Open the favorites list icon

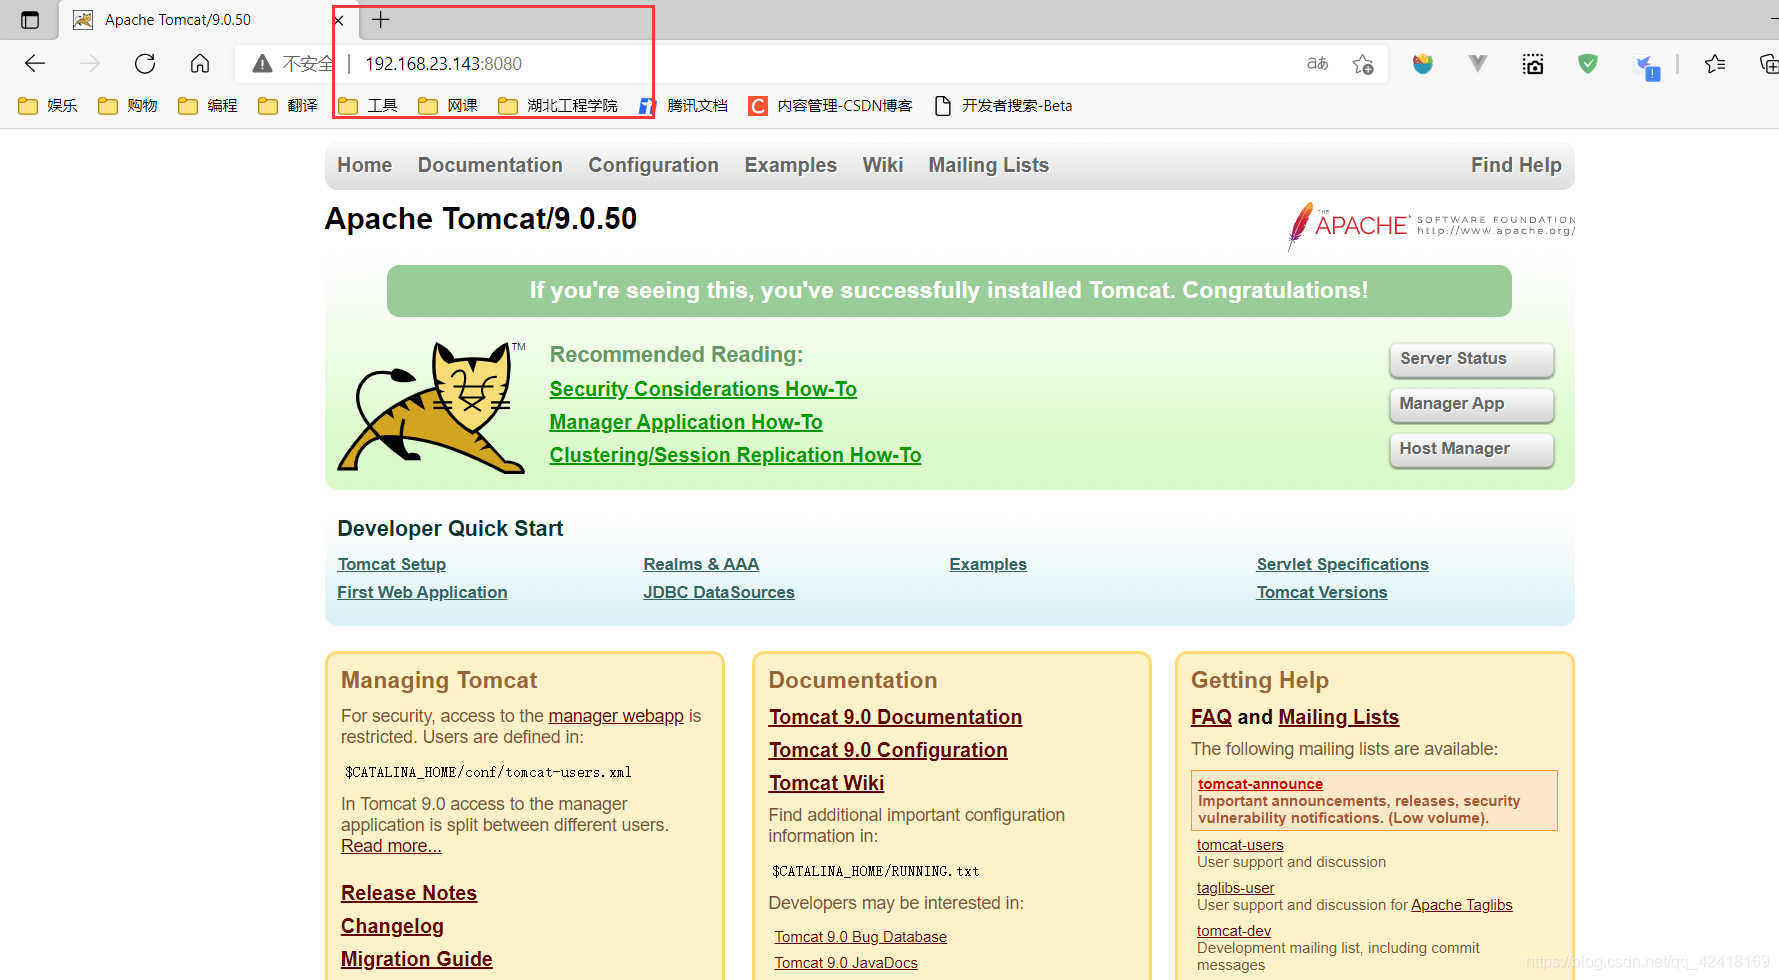tap(1715, 64)
